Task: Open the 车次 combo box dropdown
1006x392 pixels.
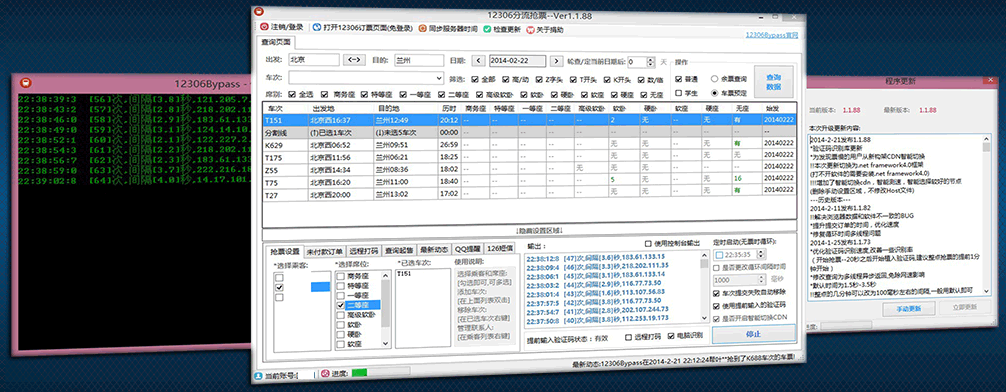Action: [x=439, y=79]
